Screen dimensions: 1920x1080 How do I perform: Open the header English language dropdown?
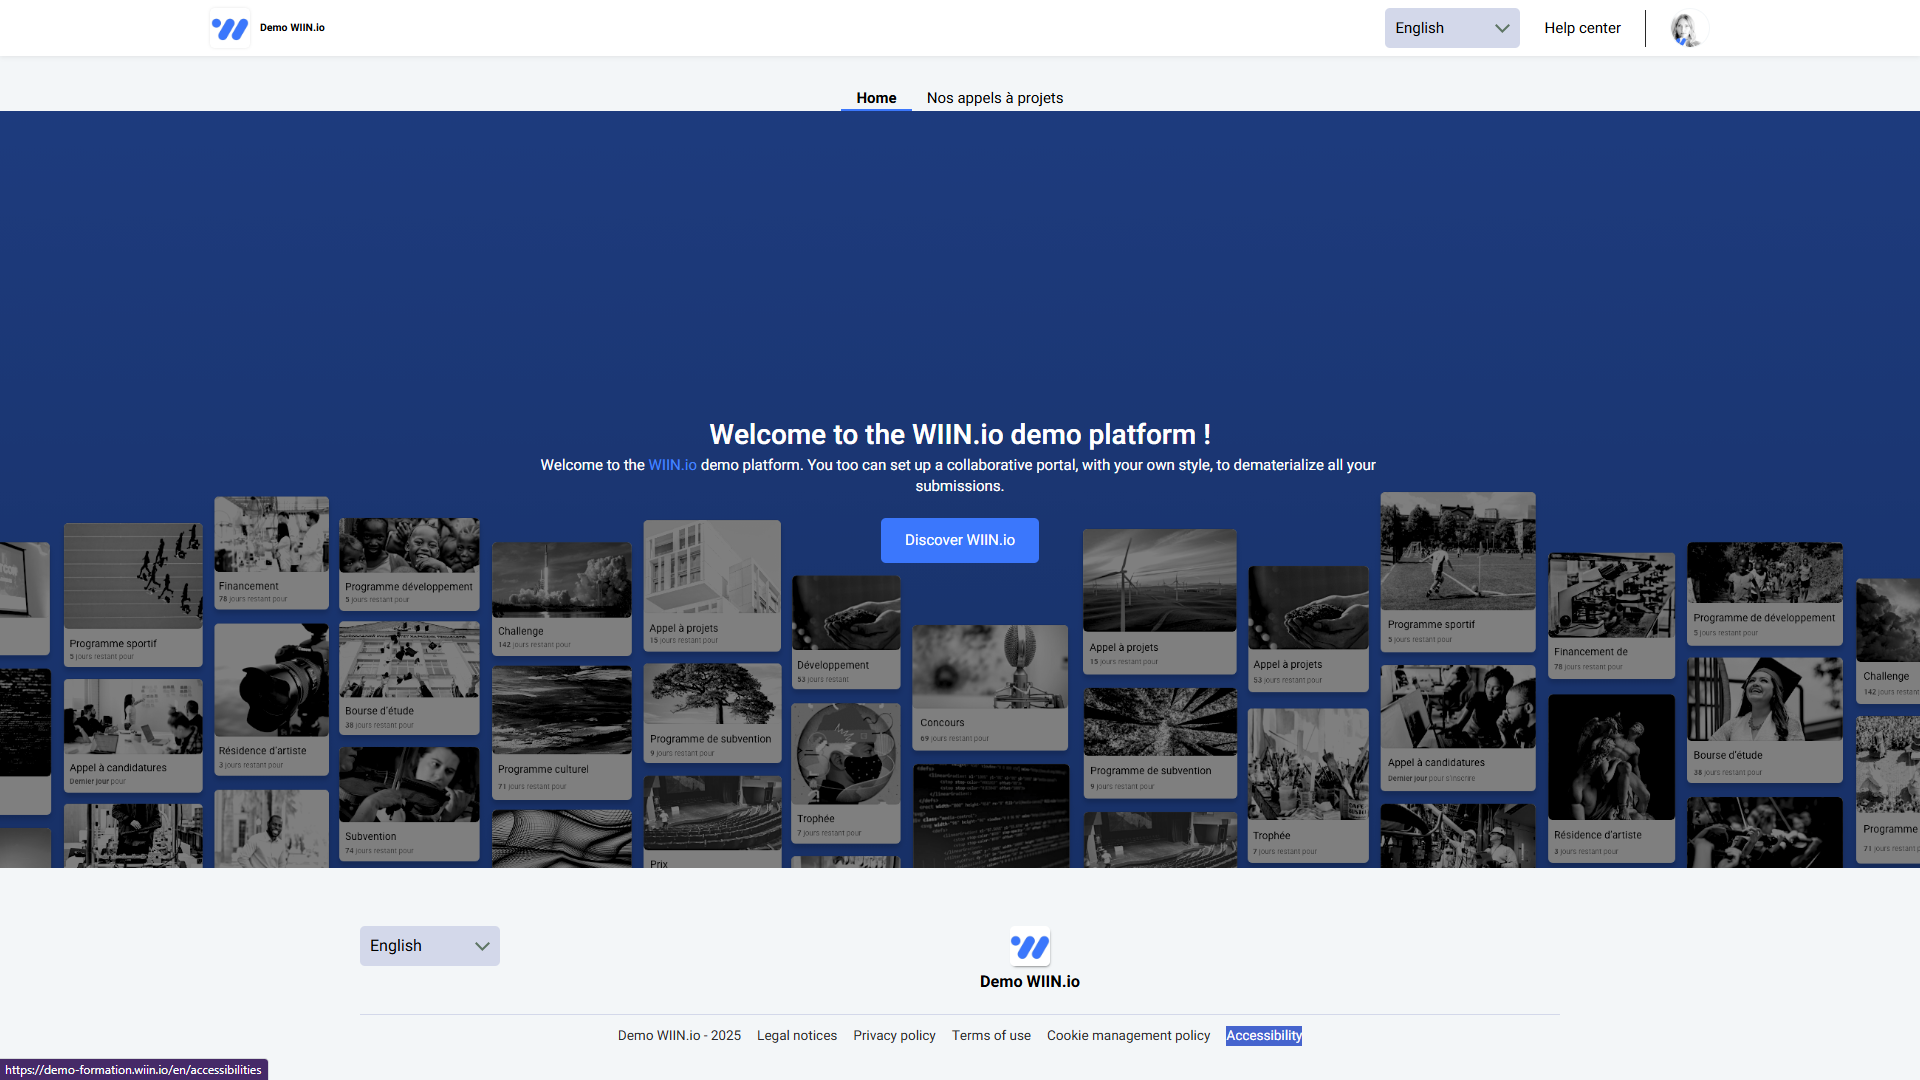pyautogui.click(x=1452, y=28)
